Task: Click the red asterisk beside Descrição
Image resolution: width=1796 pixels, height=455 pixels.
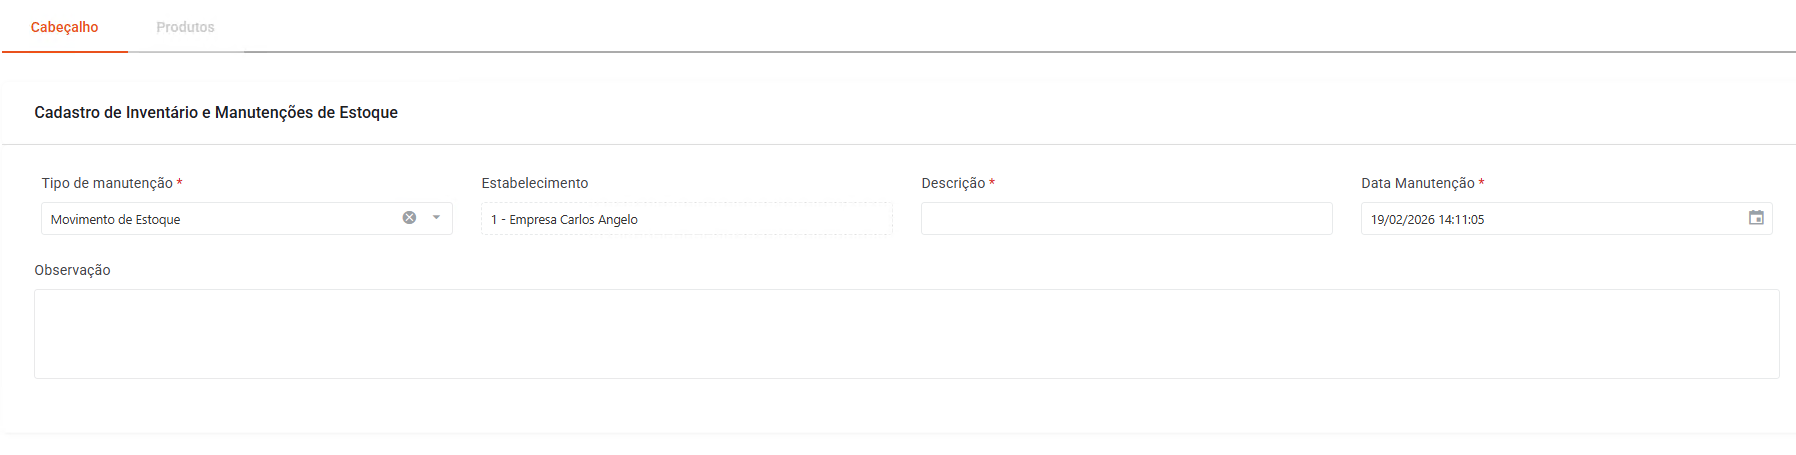Action: coord(992,183)
